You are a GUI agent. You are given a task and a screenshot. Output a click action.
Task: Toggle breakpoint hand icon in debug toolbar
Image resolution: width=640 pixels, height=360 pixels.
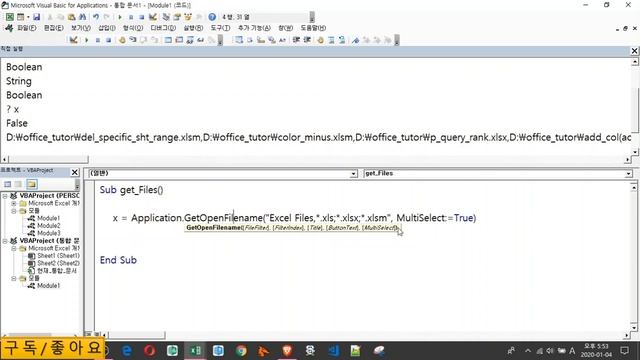pos(122,40)
